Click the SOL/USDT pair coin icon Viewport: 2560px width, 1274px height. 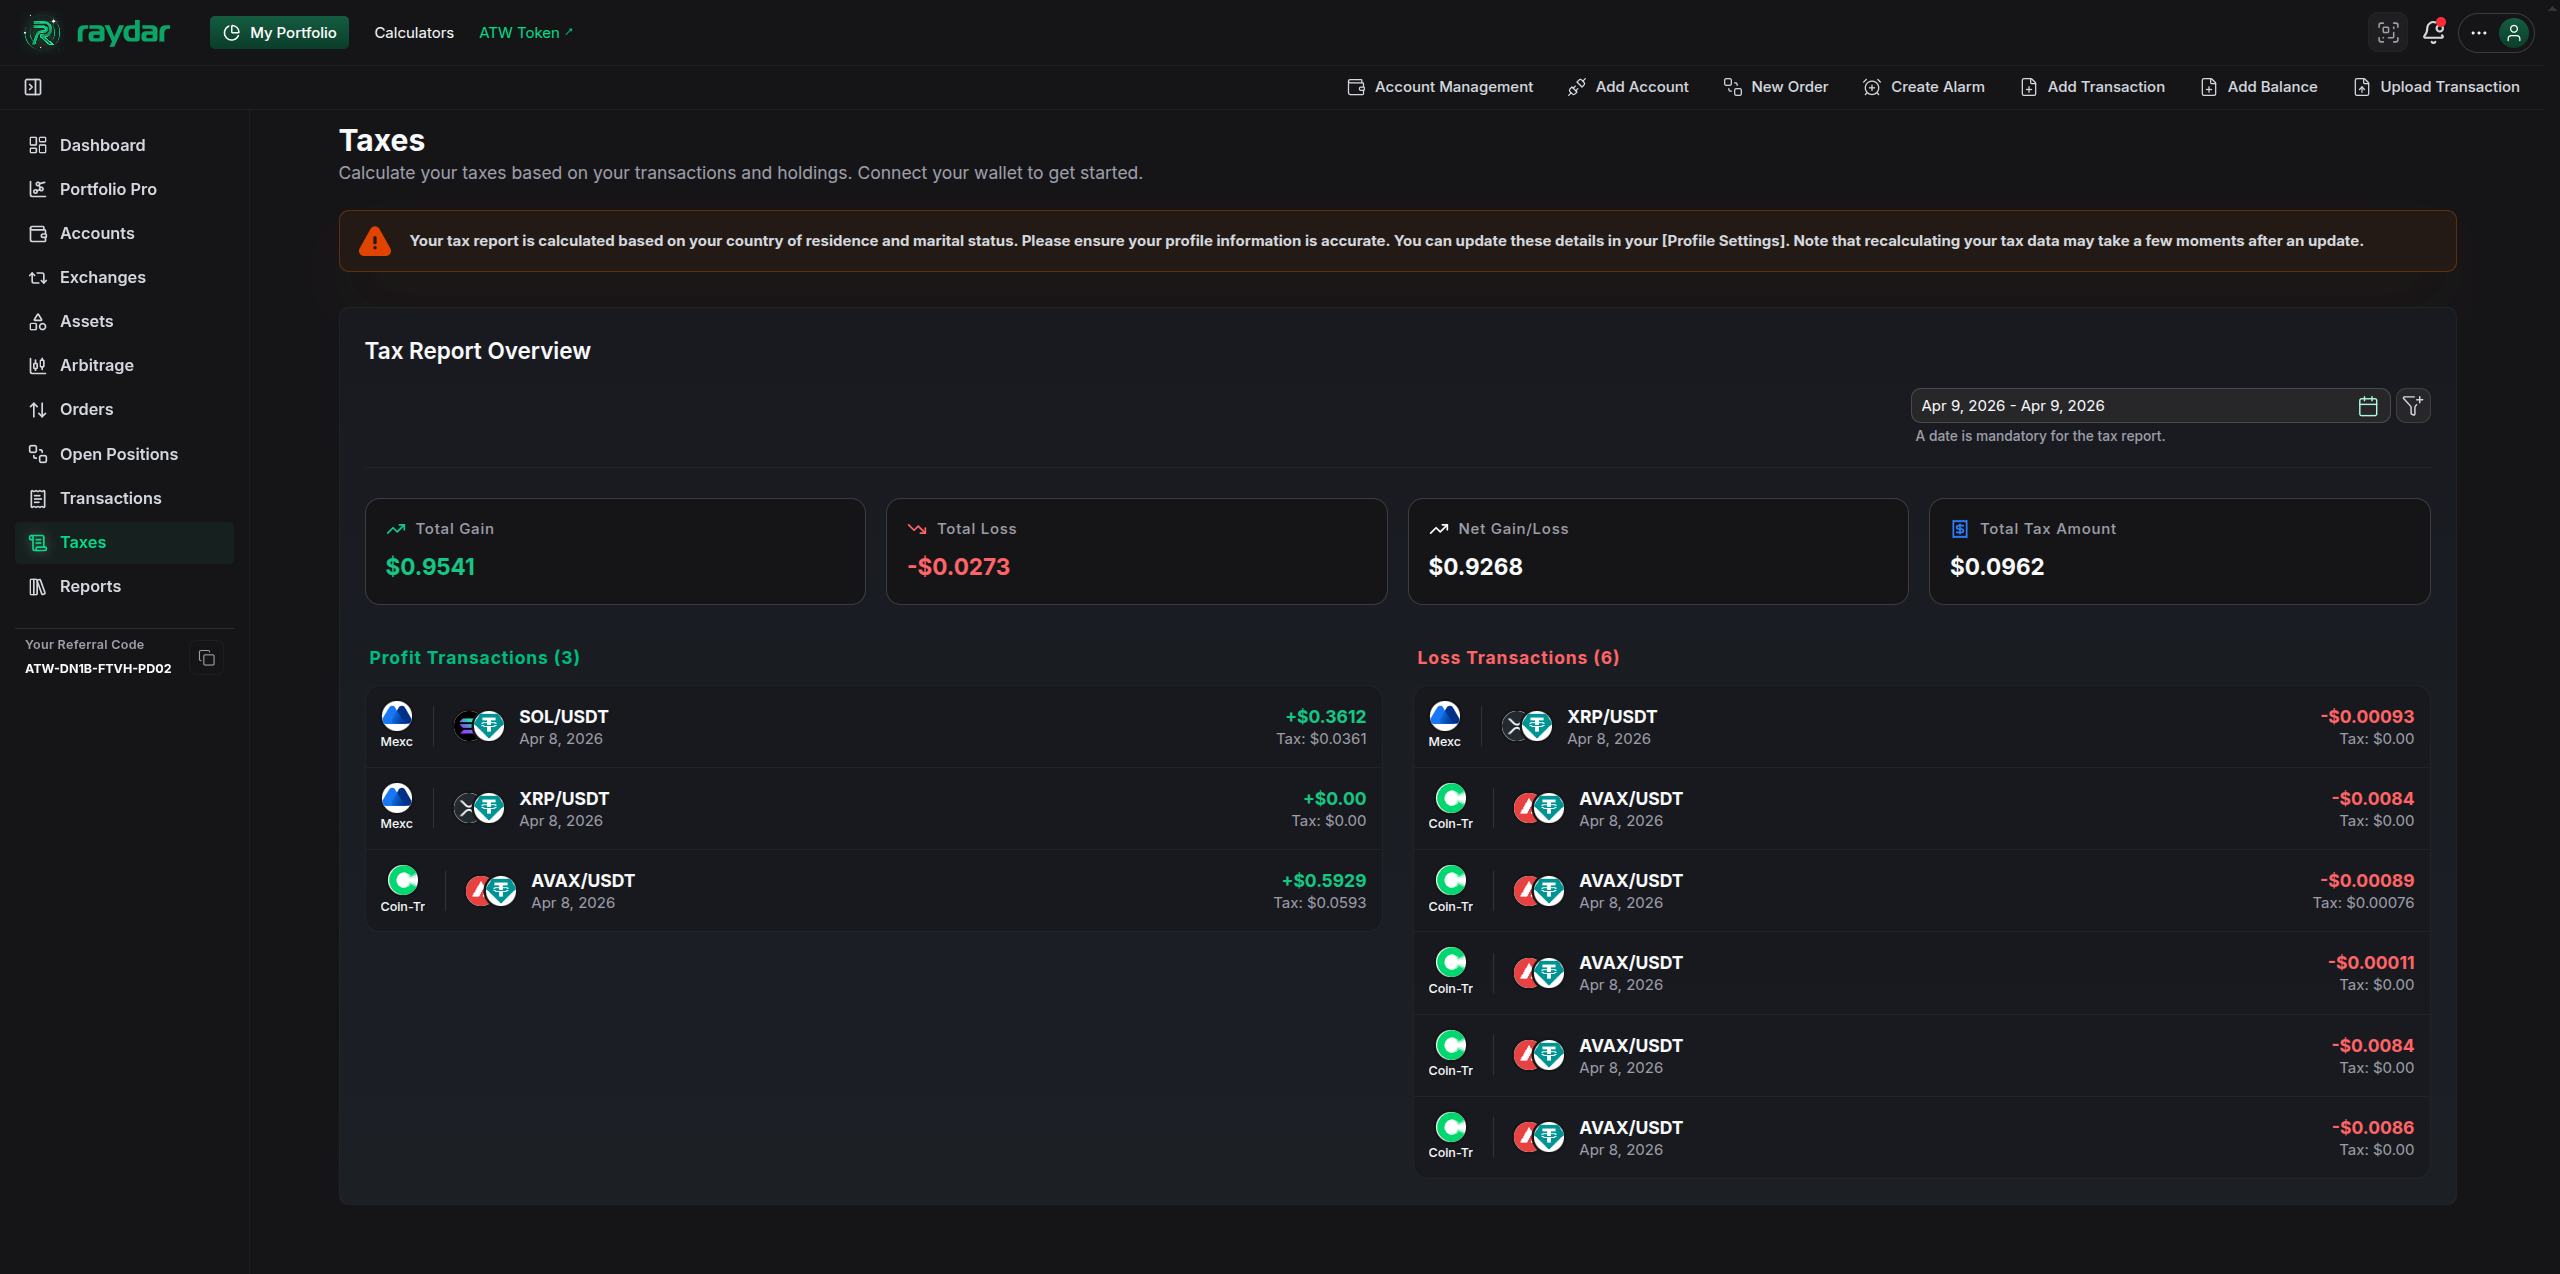click(x=479, y=726)
